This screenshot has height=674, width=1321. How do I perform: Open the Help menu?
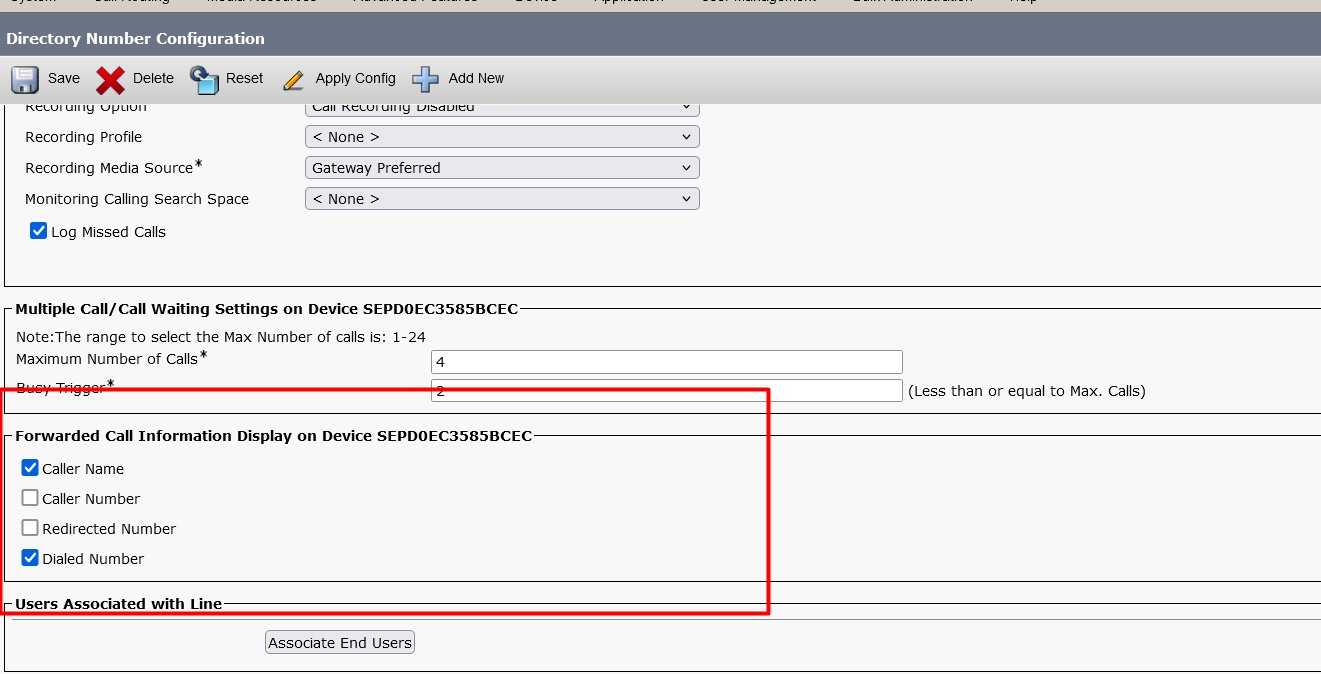[1023, 2]
